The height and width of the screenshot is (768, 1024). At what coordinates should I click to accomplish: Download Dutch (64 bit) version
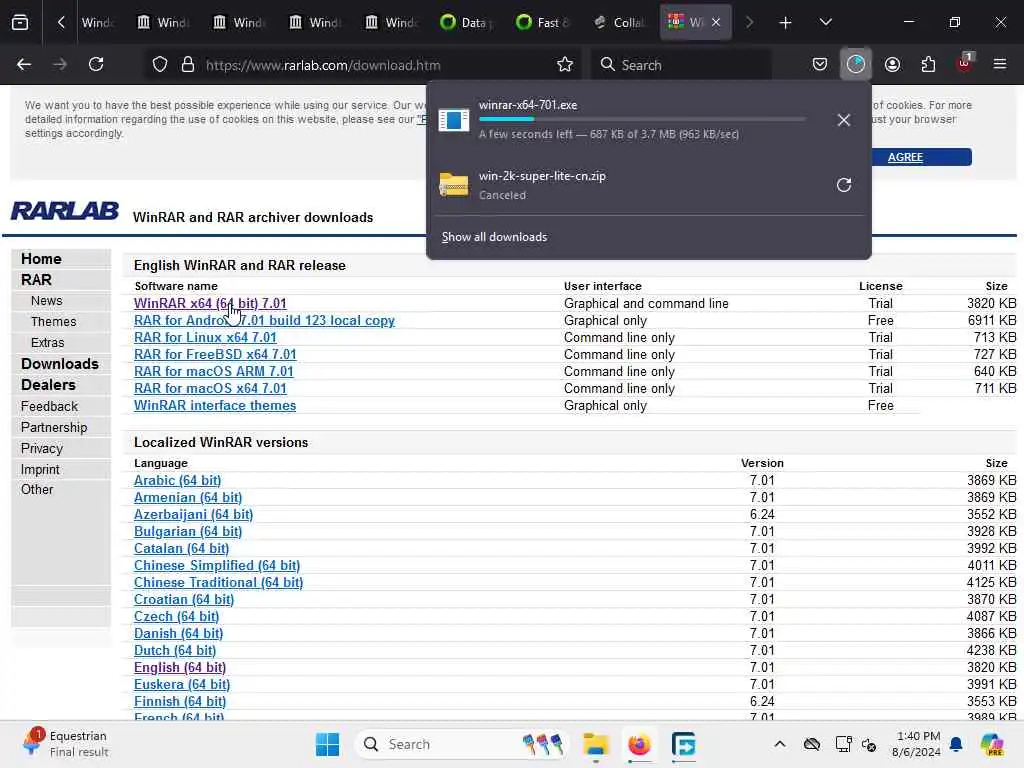175,650
